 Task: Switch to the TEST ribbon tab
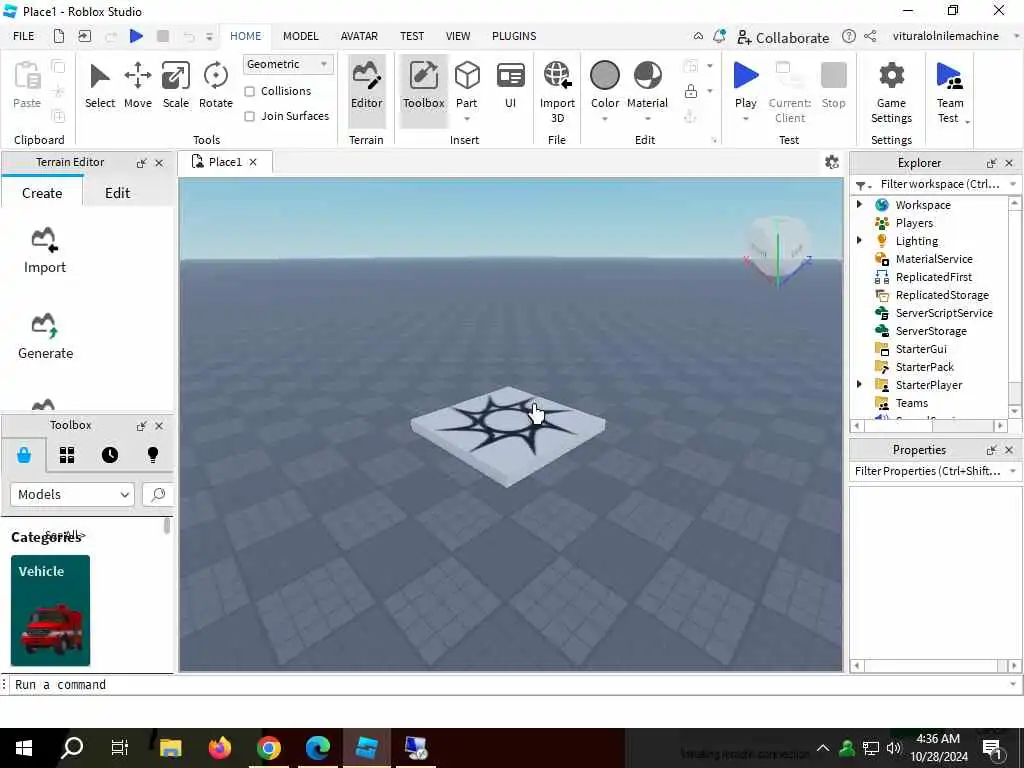(411, 36)
